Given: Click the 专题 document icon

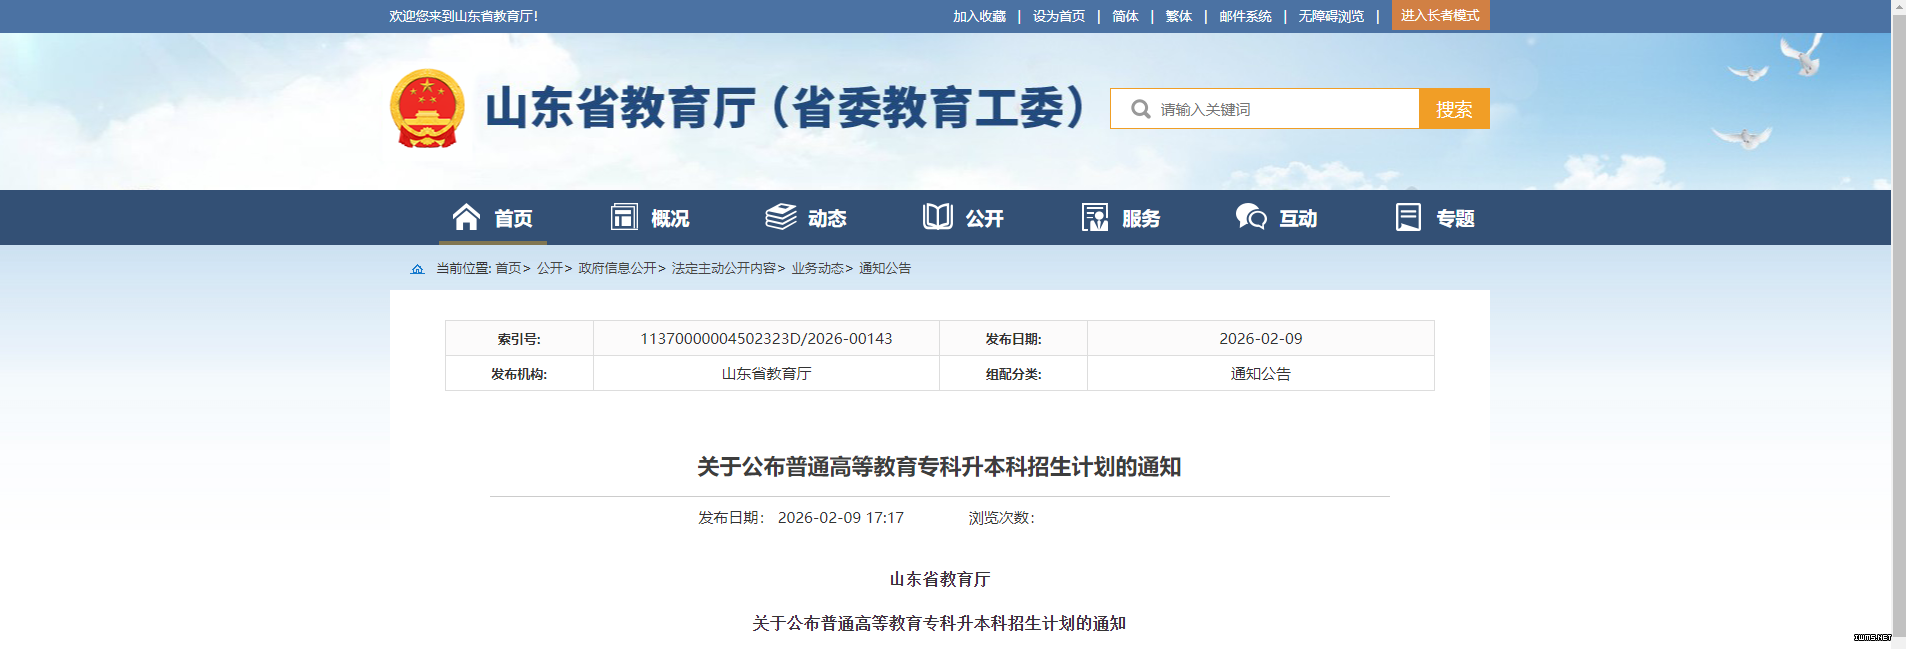Looking at the screenshot, I should click(x=1408, y=217).
